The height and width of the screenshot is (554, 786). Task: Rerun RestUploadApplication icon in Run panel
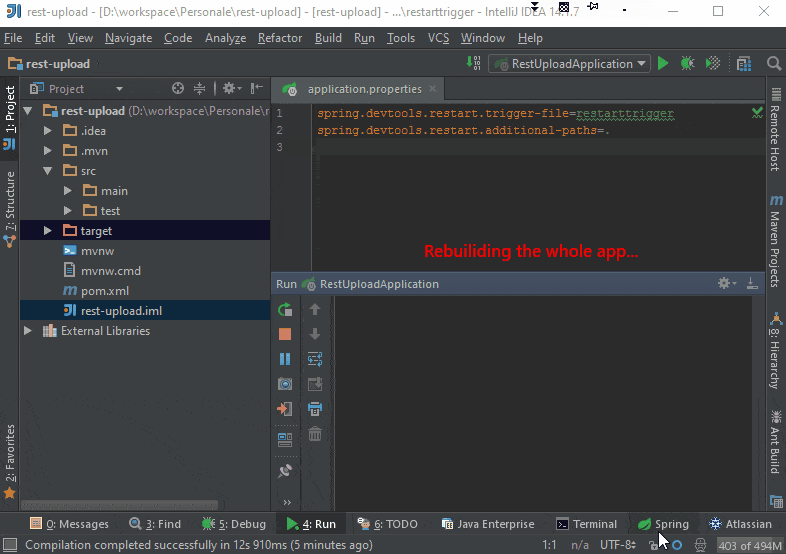tap(285, 309)
